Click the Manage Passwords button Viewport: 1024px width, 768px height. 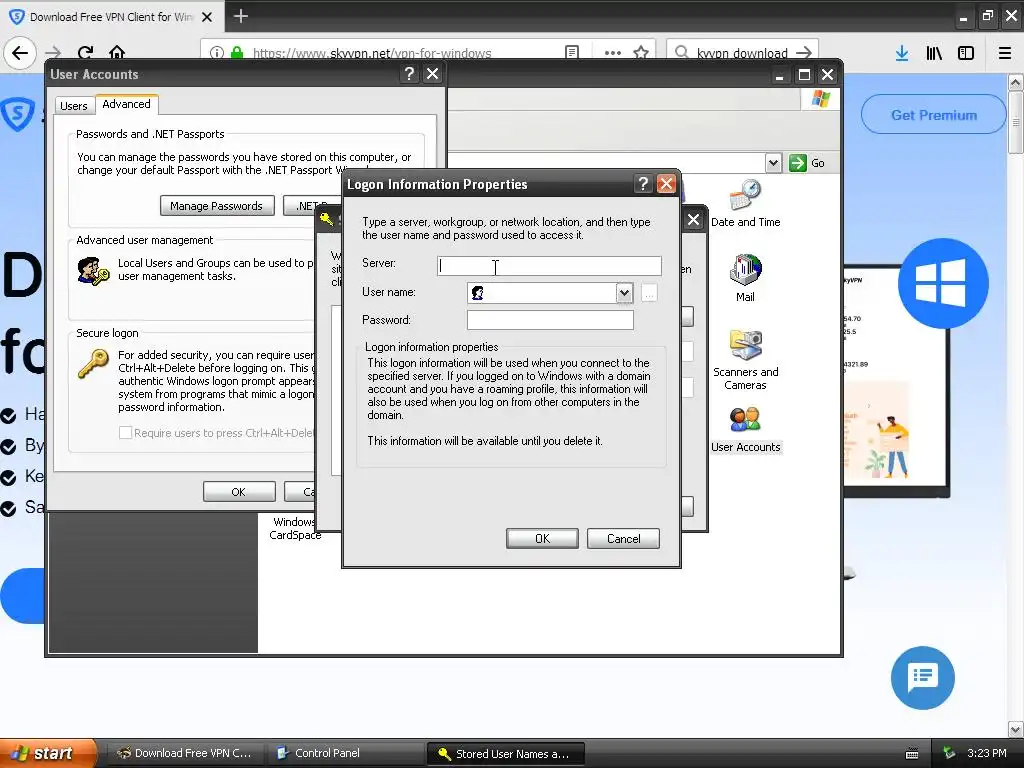(216, 206)
